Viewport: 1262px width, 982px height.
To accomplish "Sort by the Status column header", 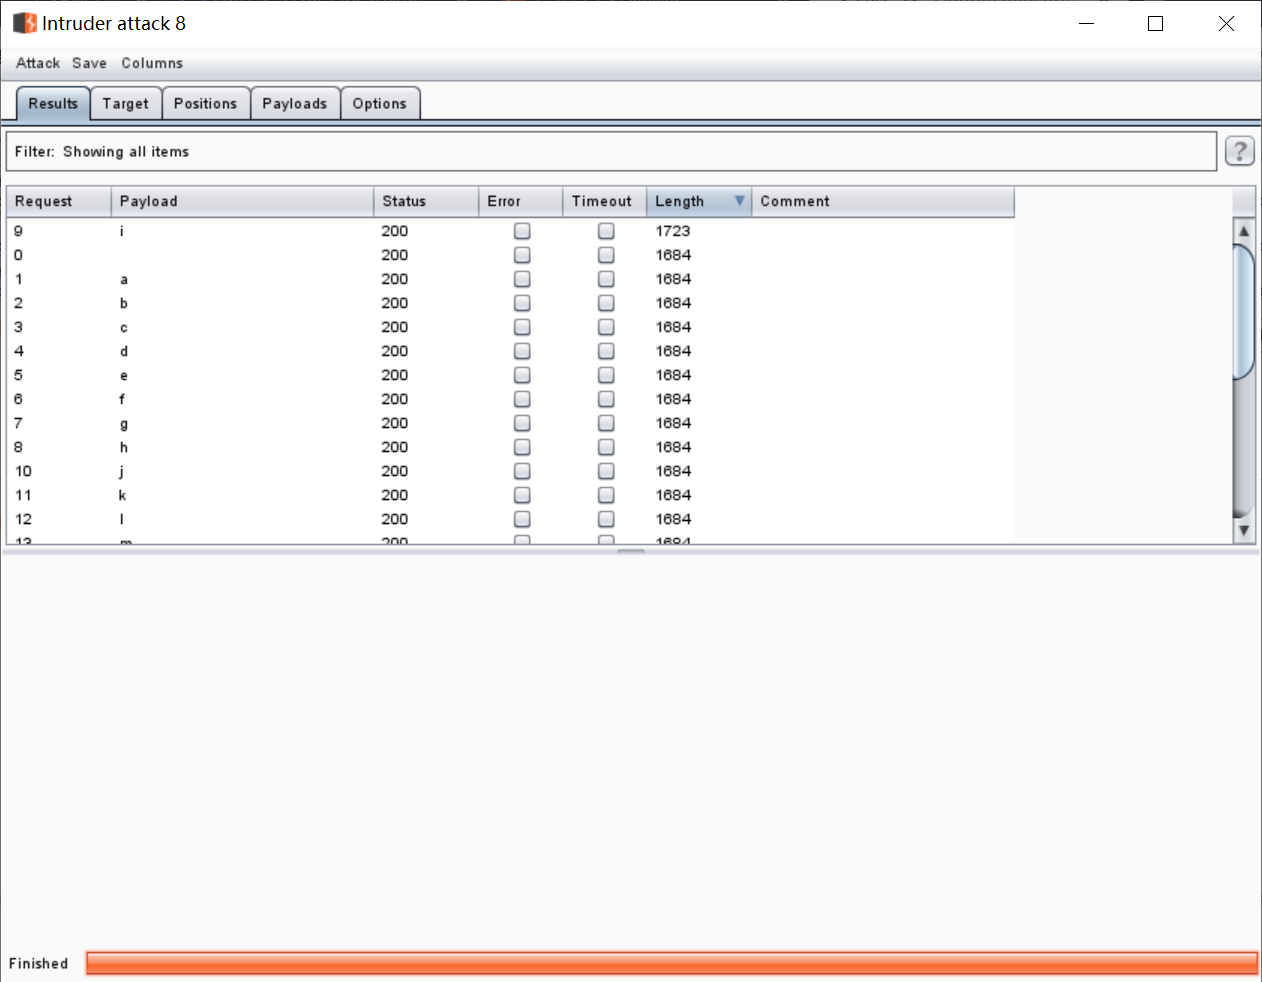I will [x=426, y=201].
